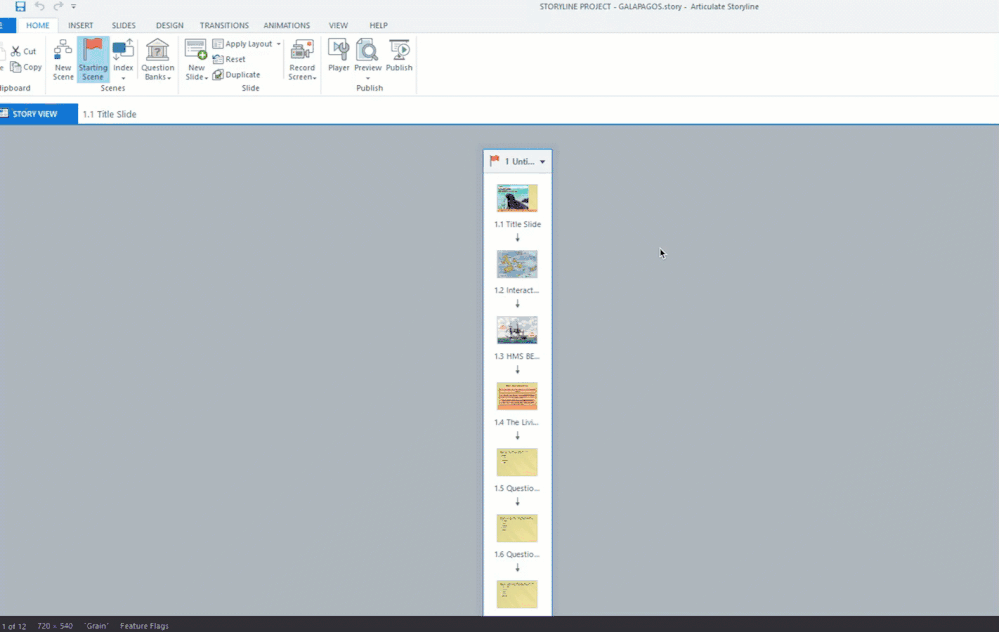Click Reset slide layout

pyautogui.click(x=229, y=59)
